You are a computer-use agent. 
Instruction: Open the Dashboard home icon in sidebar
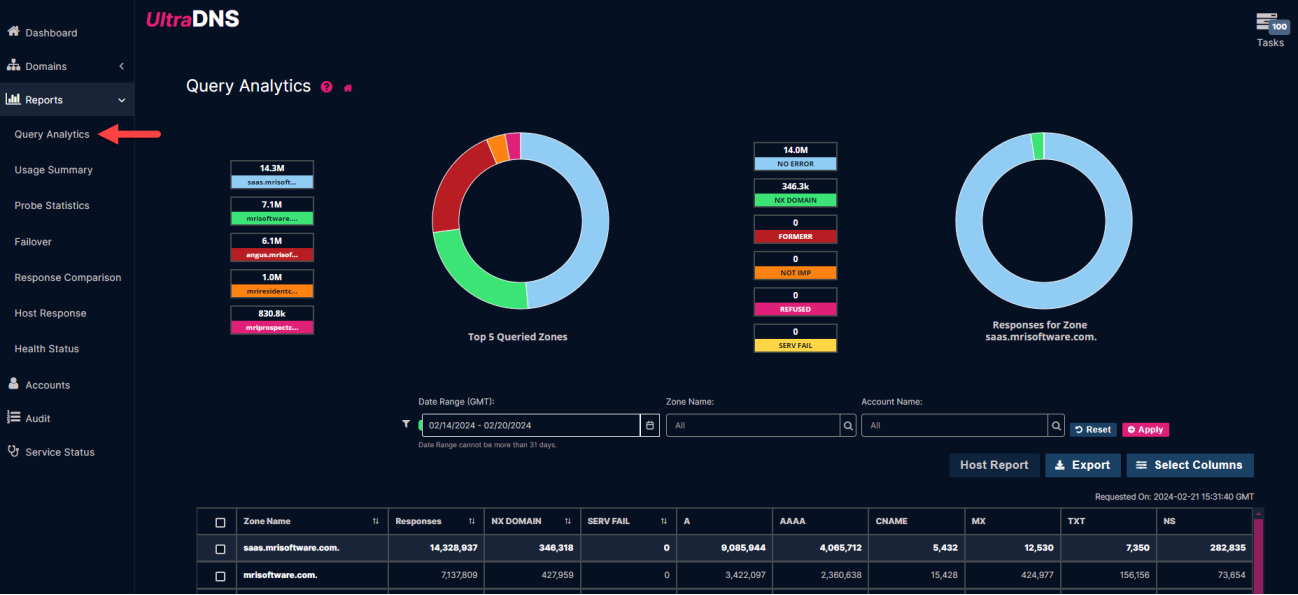coord(13,32)
